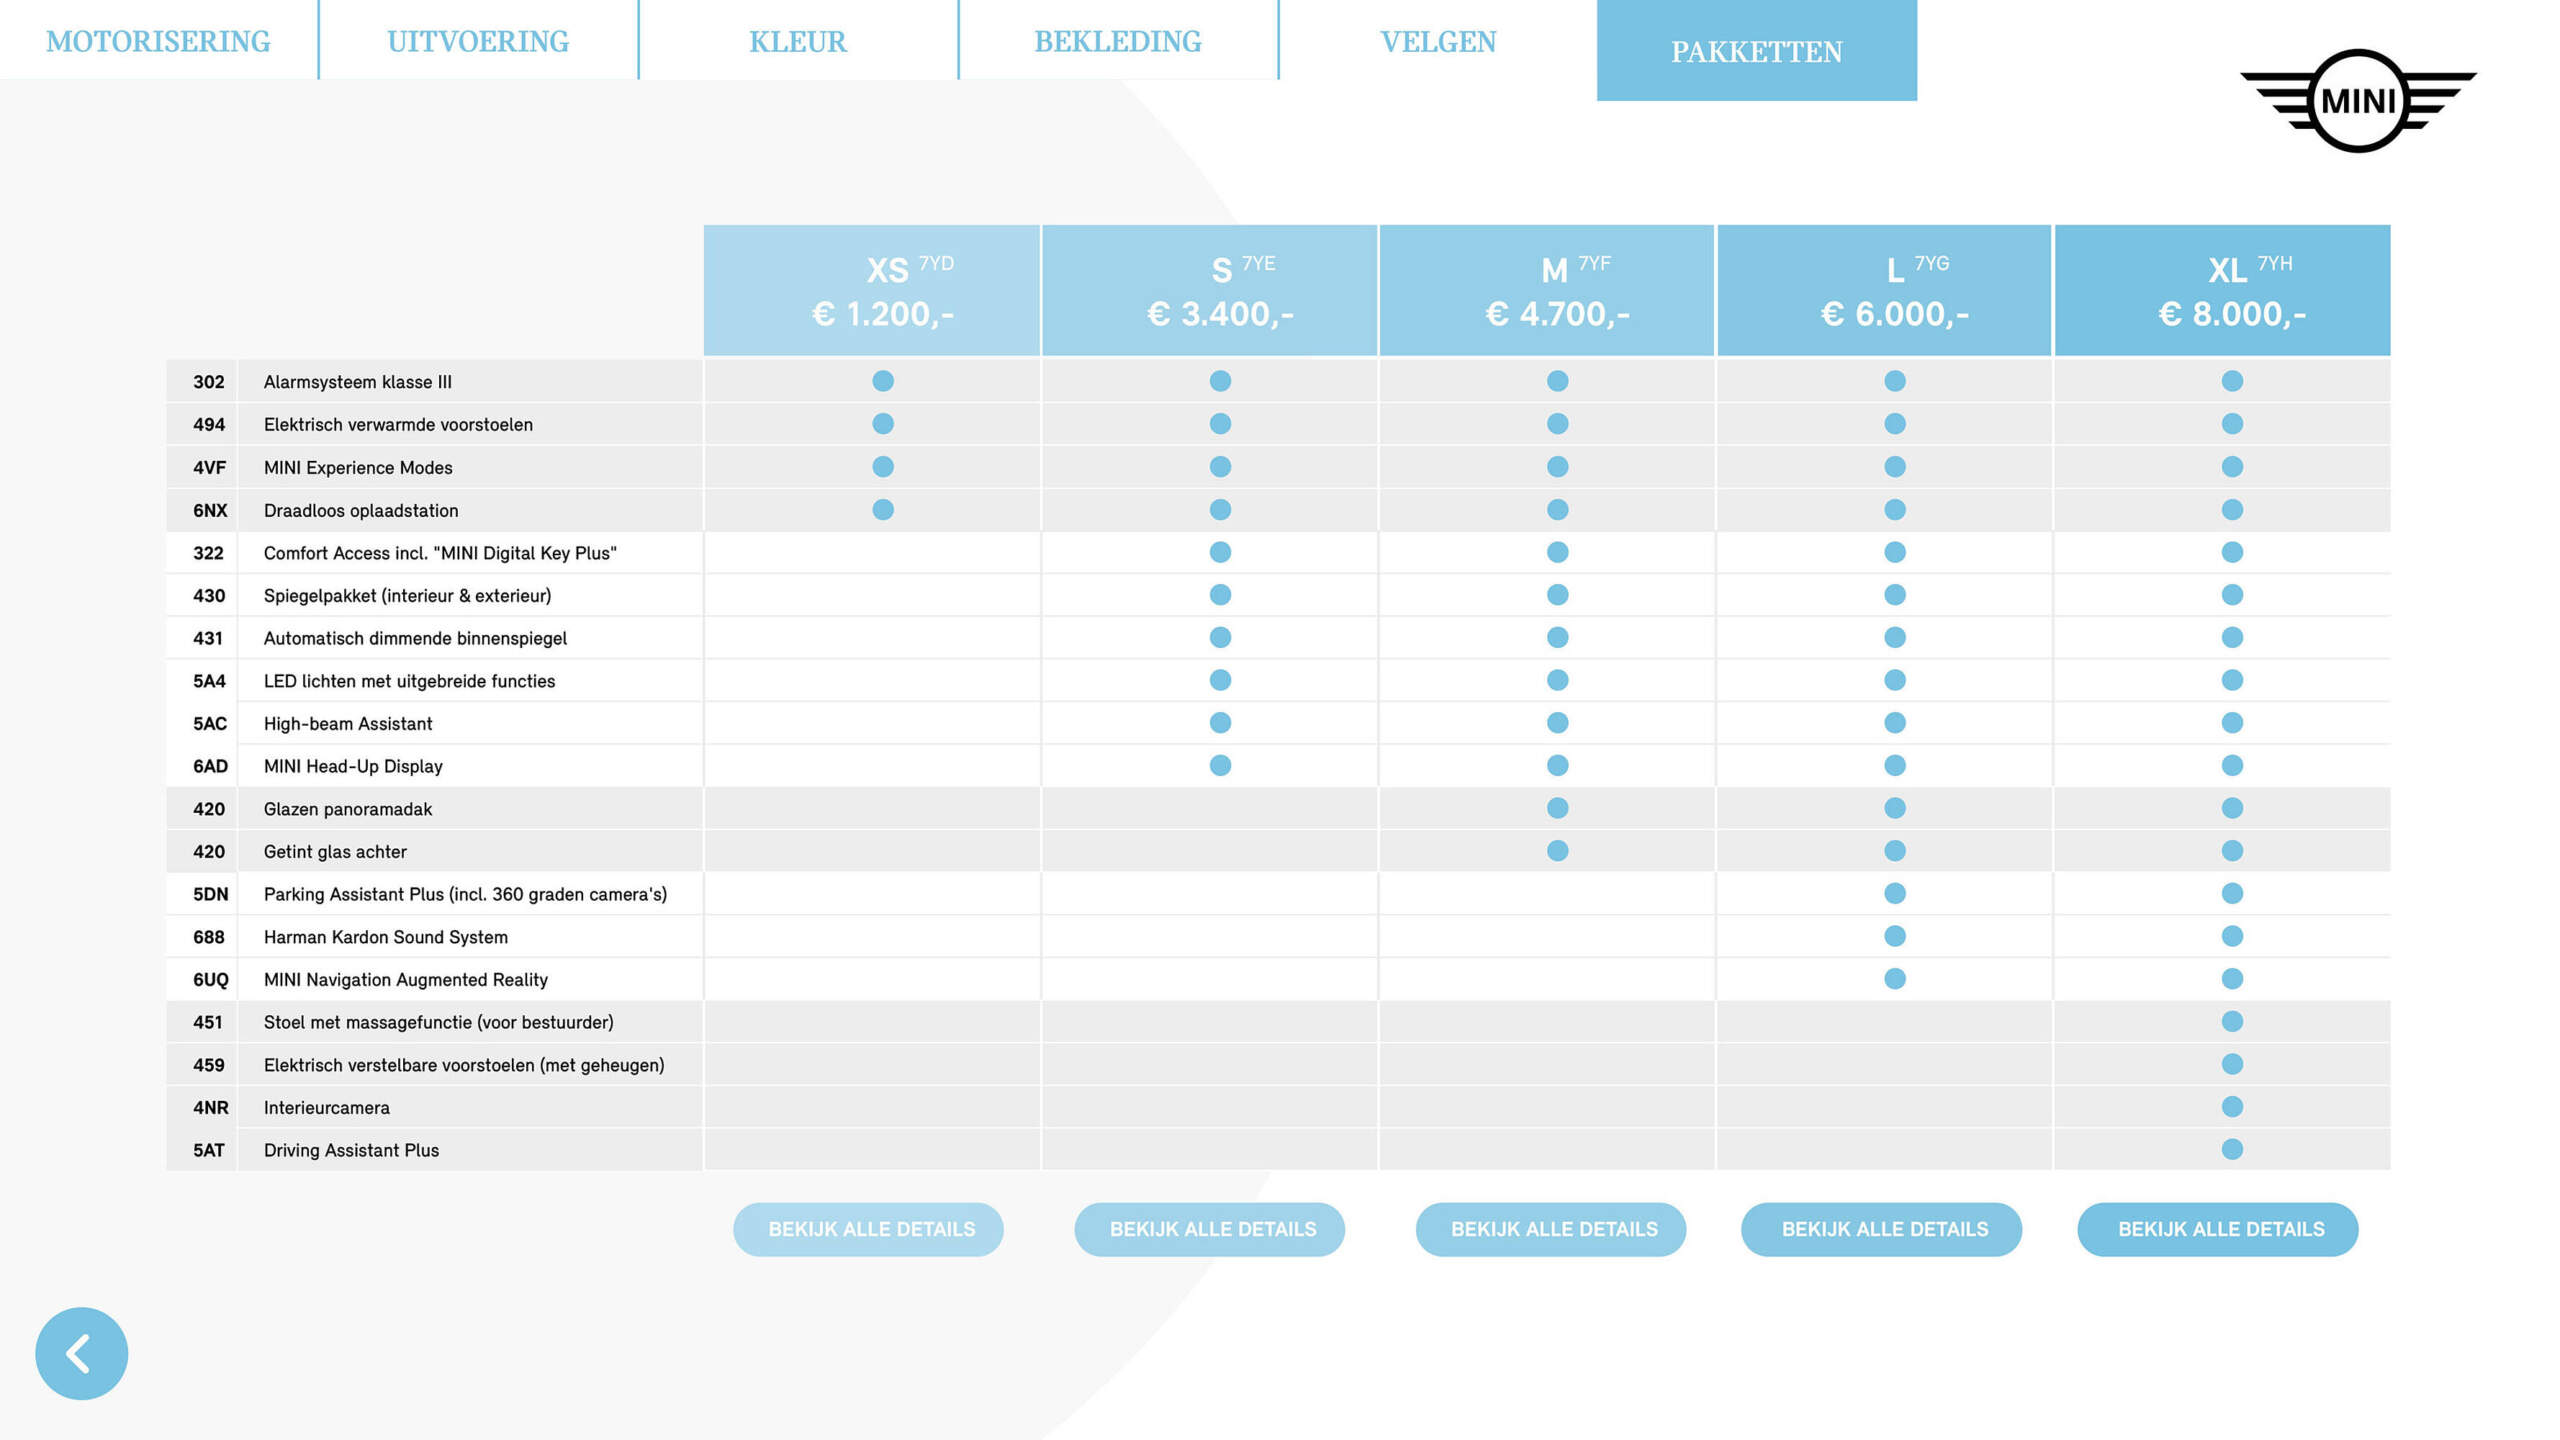Click the text 'Glazen panoramadak'
The width and height of the screenshot is (2560, 1440).
[348, 809]
